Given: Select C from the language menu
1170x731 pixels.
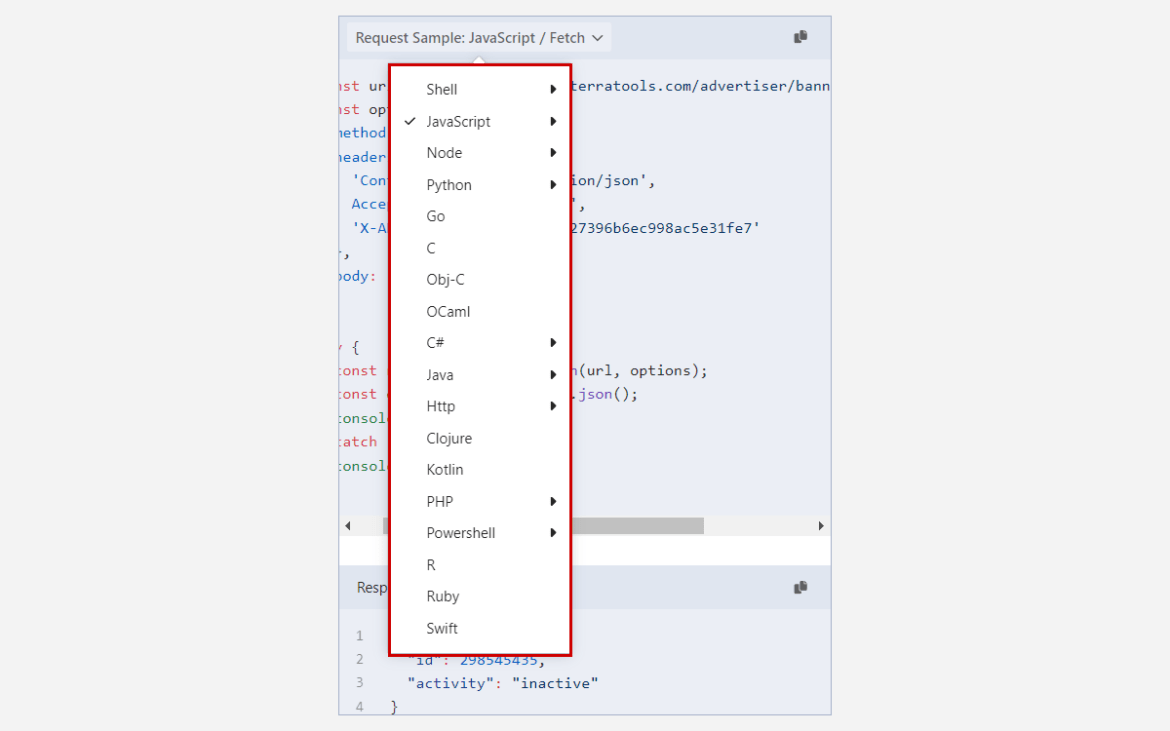Looking at the screenshot, I should pos(429,248).
